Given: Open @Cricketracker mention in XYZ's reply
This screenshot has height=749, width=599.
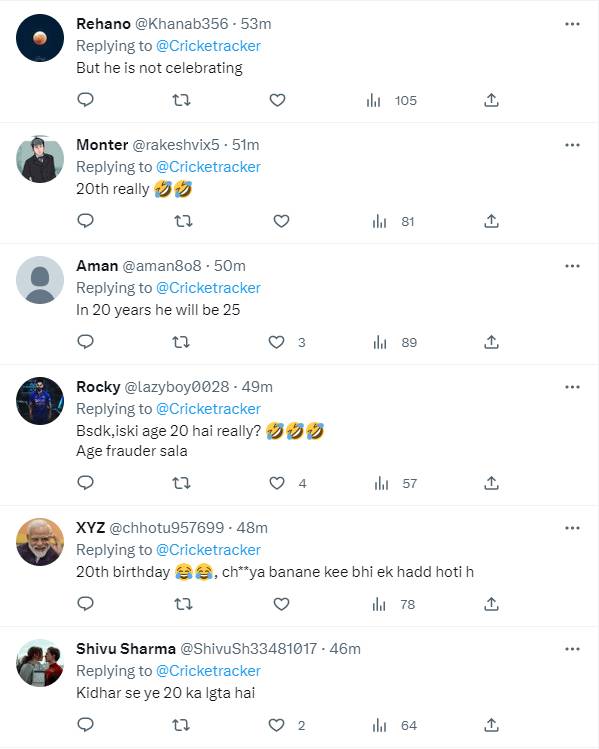Looking at the screenshot, I should pos(208,550).
